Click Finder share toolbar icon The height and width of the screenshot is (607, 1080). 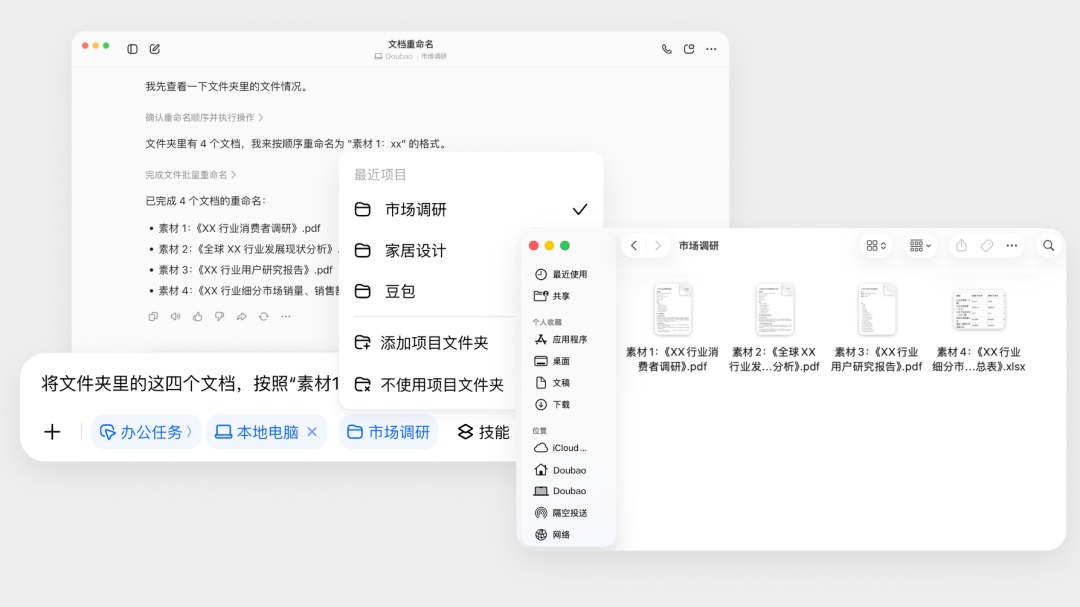pos(962,245)
